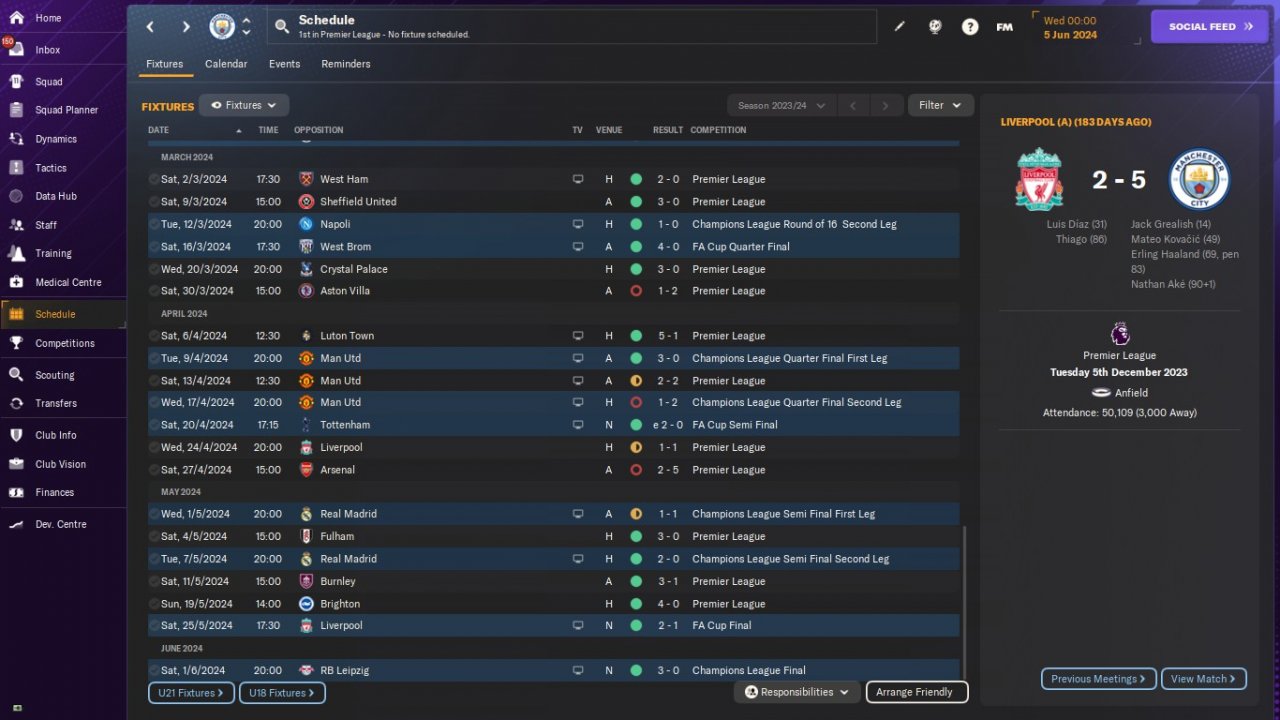Open the Squad Planner sidebar icon
Viewport: 1280px width, 720px height.
coord(16,110)
